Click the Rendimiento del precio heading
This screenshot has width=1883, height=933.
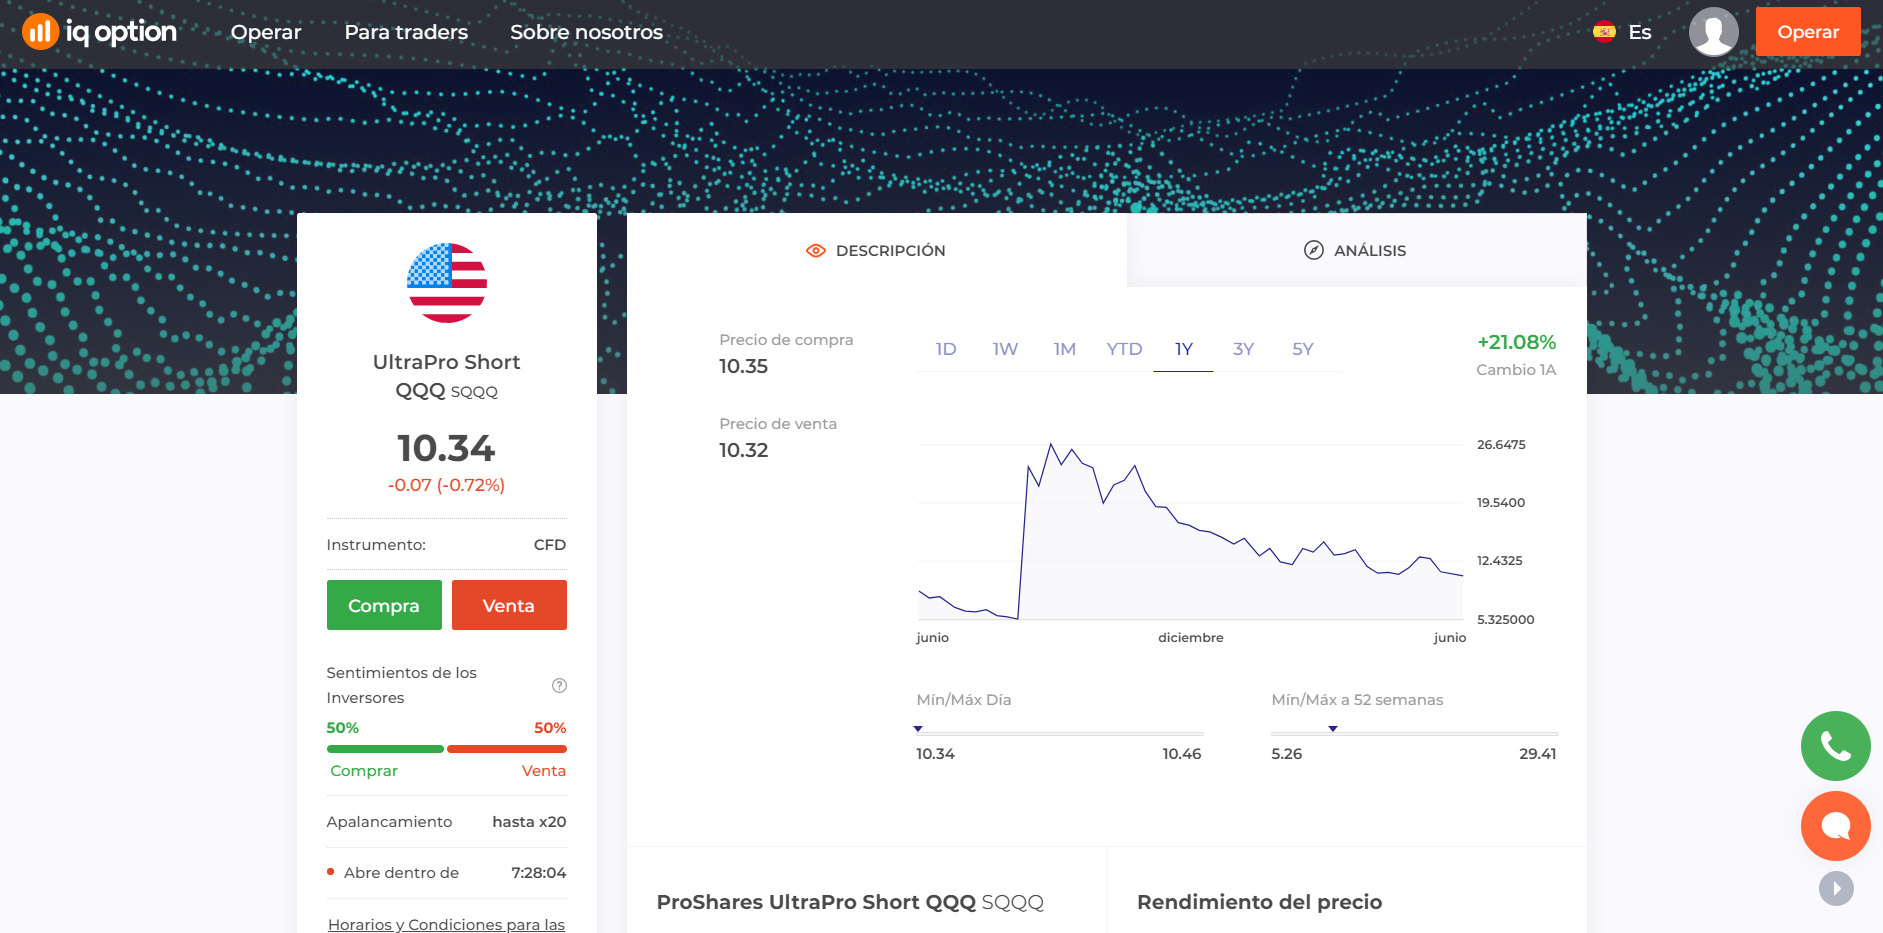[1259, 902]
